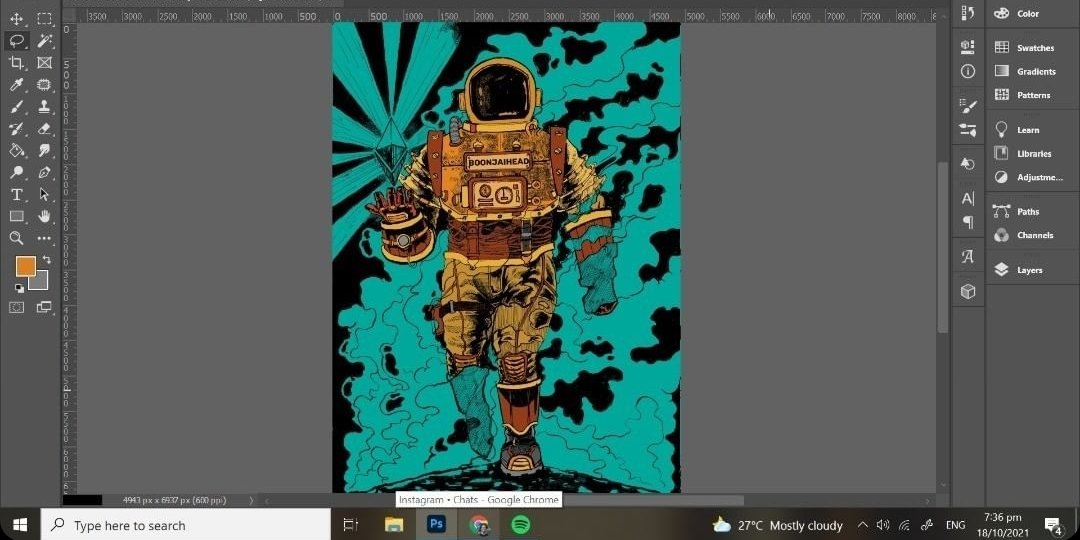The image size is (1080, 540).
Task: Open the Brush Settings panel icon
Action: click(x=968, y=105)
